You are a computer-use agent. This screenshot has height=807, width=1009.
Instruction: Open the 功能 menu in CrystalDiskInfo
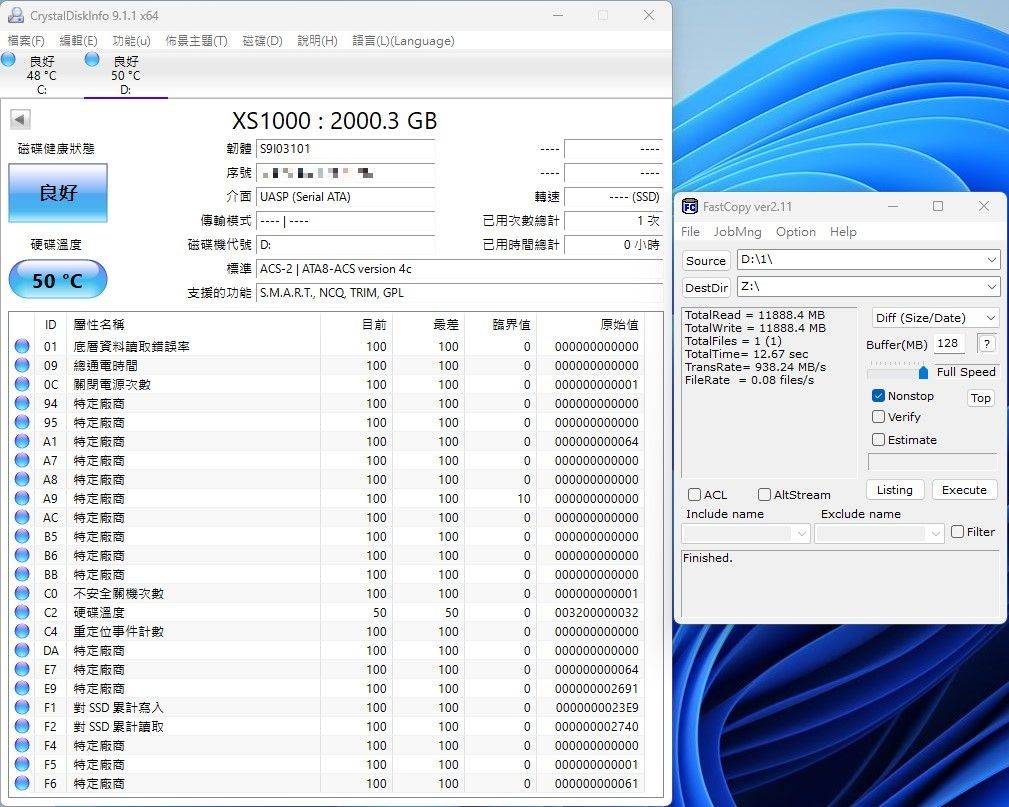coord(131,41)
